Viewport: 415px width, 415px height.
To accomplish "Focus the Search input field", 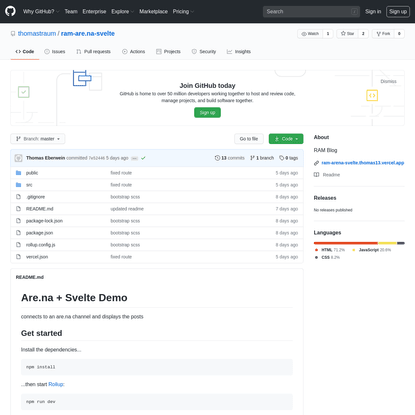I will pos(311,12).
